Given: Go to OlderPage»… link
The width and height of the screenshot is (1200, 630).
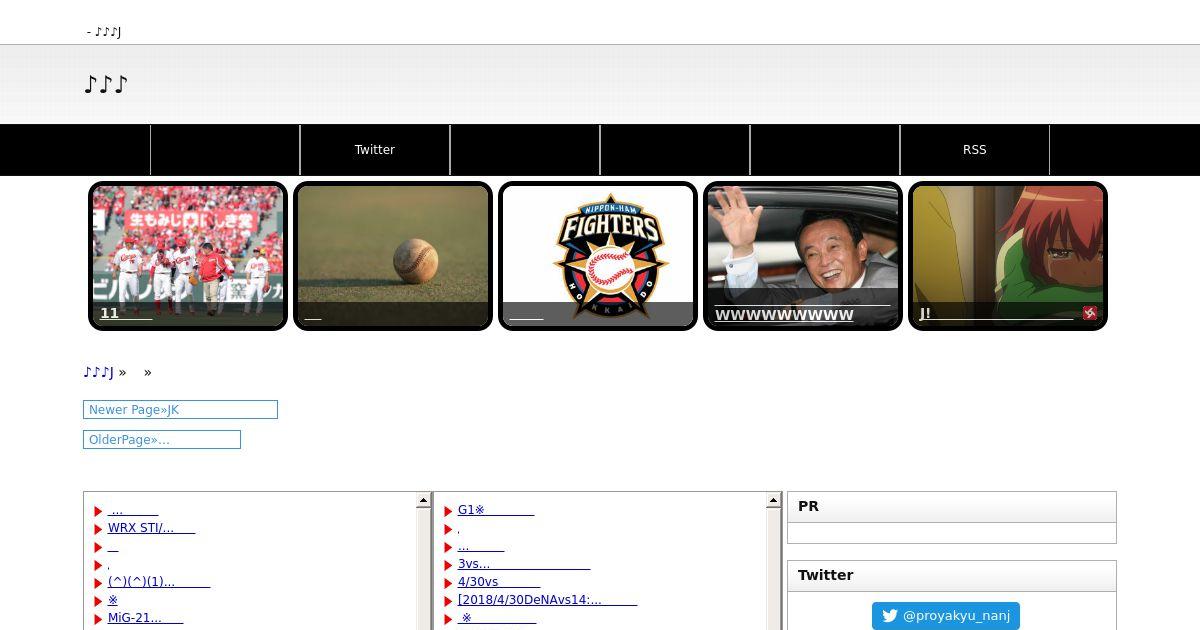Looking at the screenshot, I should [162, 440].
